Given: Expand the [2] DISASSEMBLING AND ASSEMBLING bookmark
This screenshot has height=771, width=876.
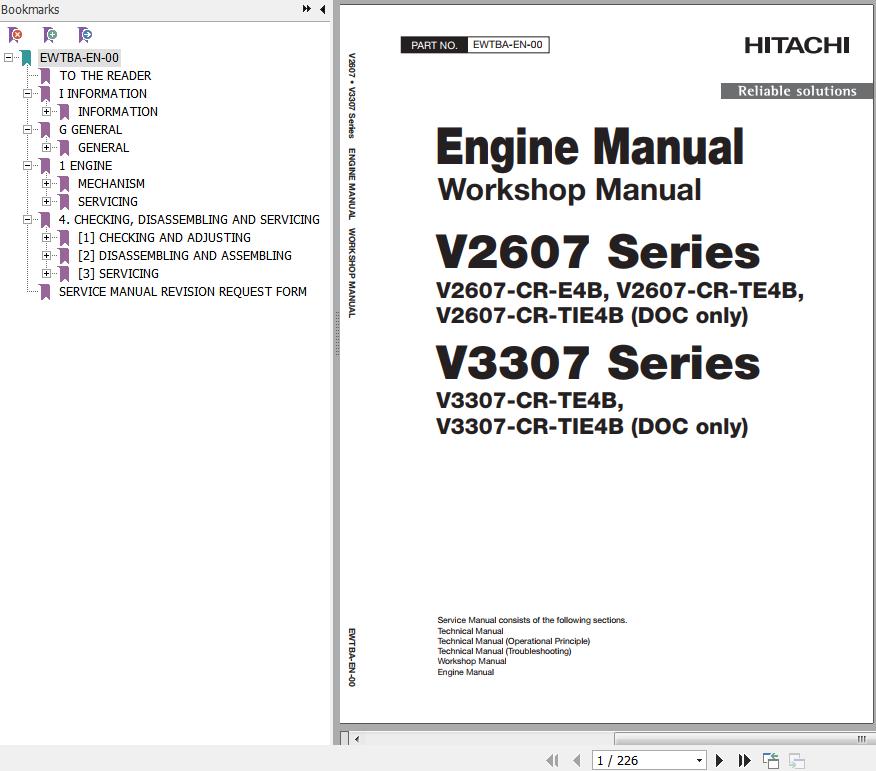Looking at the screenshot, I should [46, 255].
